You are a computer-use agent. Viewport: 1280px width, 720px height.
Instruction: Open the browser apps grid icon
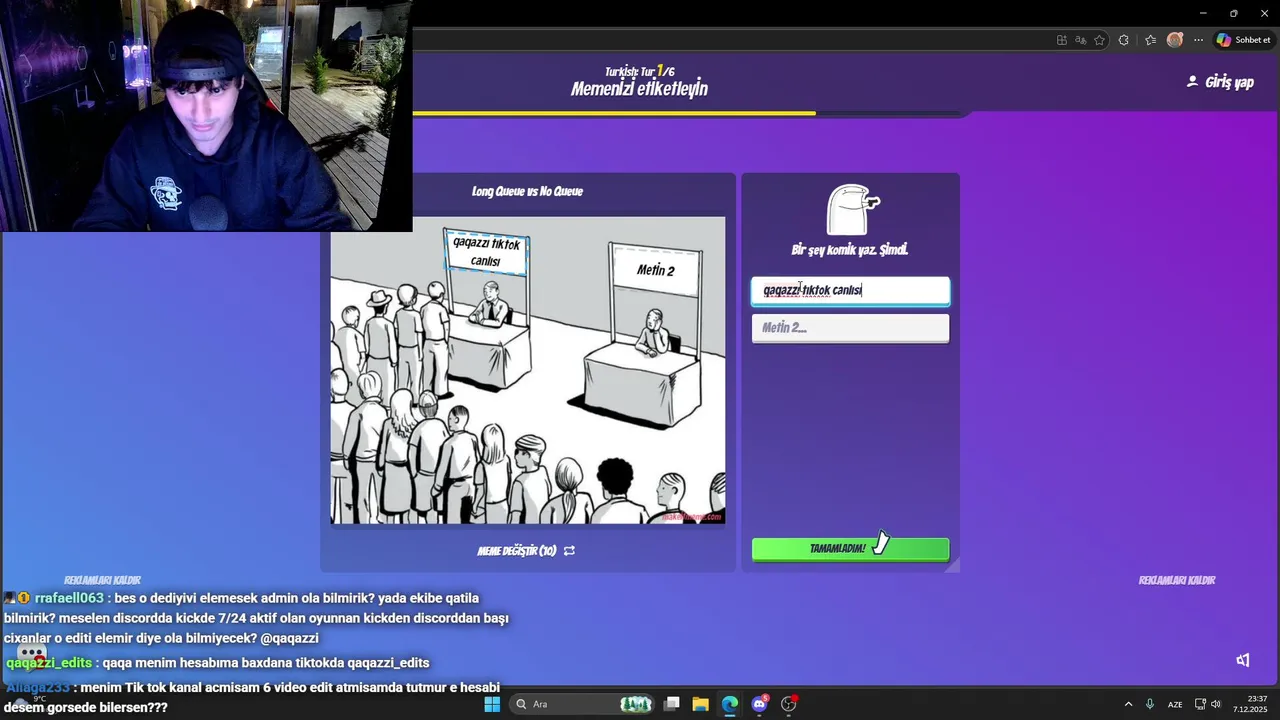[x=1061, y=40]
